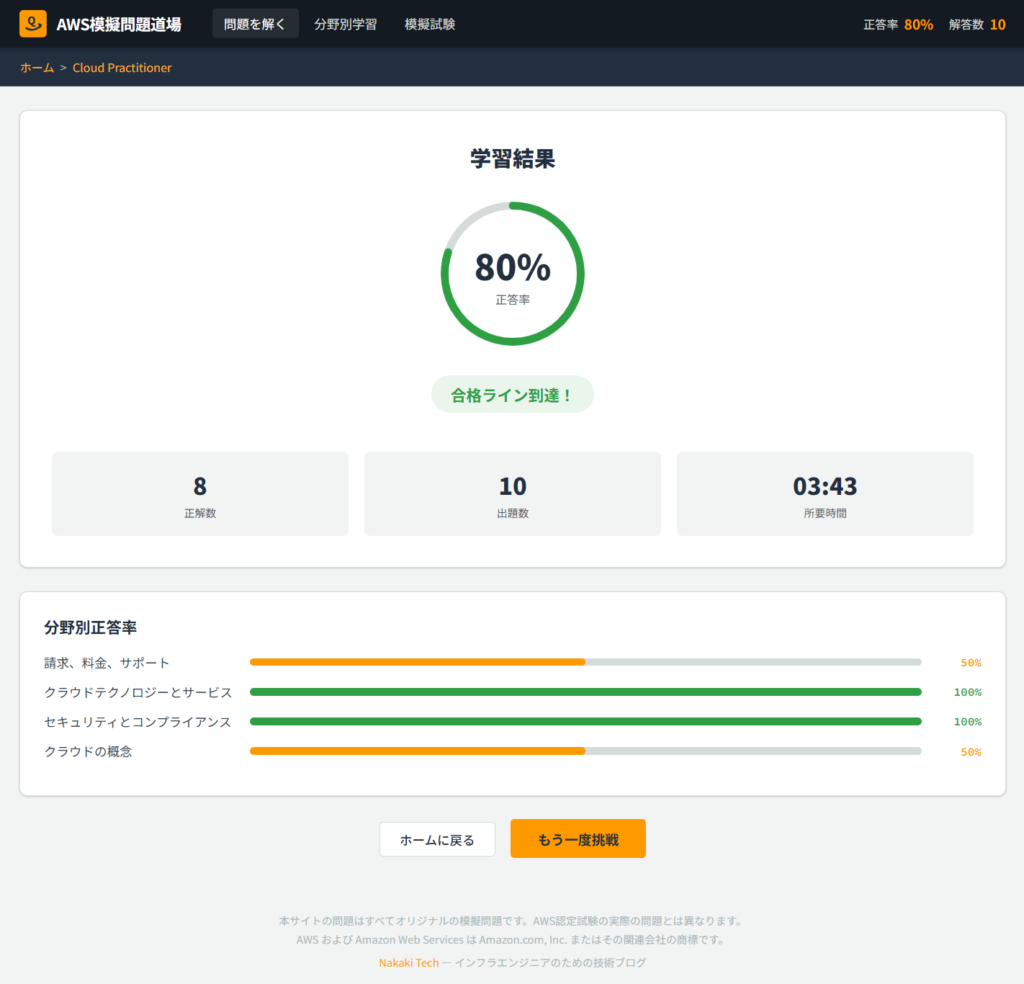
Task: Click the ホーム breadcrumb link
Action: 37,68
